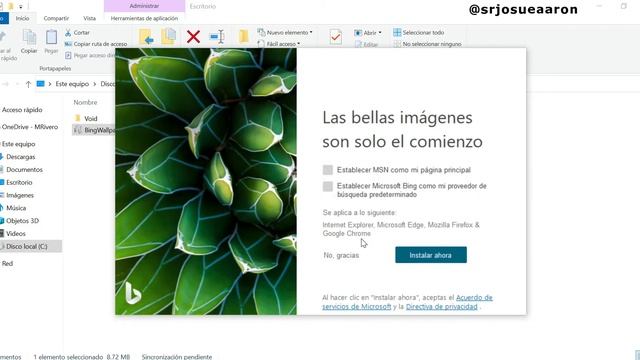Click the Nombre column header
Image resolution: width=640 pixels, height=360 pixels.
coord(85,102)
